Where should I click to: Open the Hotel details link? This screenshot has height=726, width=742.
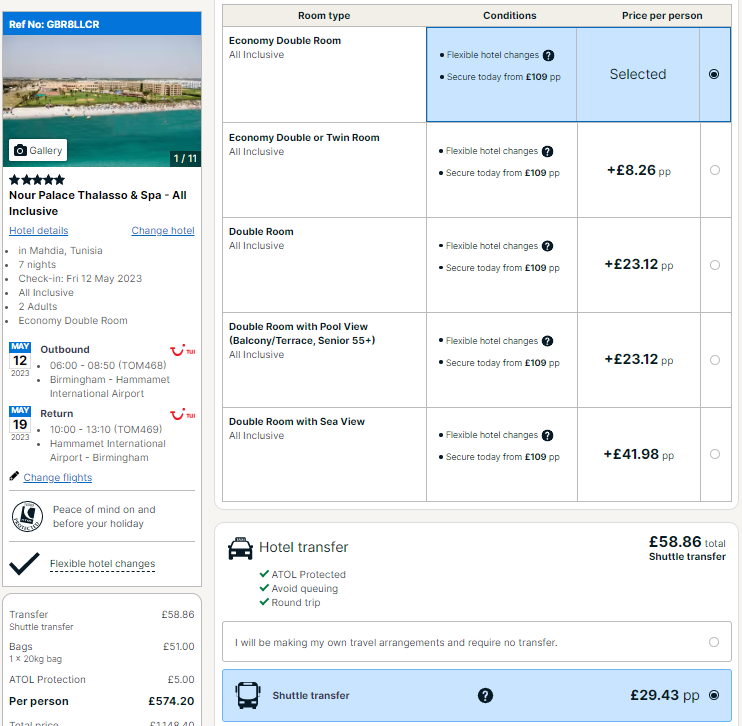pyautogui.click(x=39, y=230)
